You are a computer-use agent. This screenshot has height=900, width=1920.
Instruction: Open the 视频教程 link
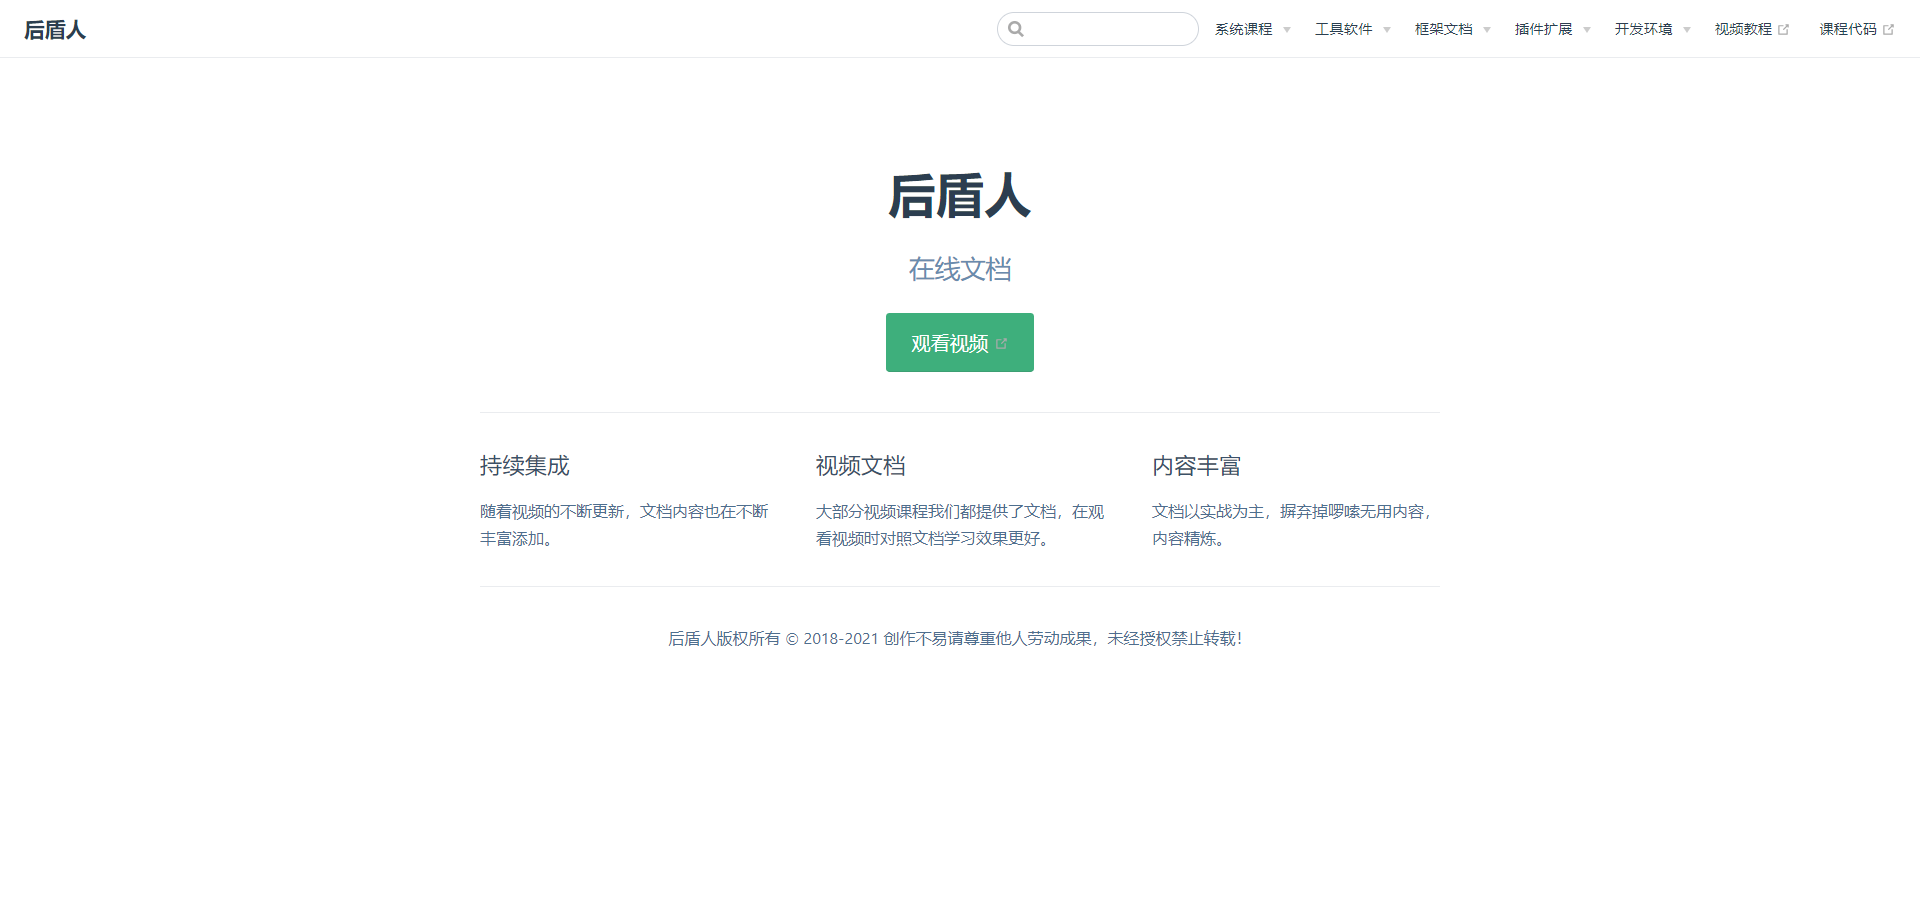pos(1744,29)
